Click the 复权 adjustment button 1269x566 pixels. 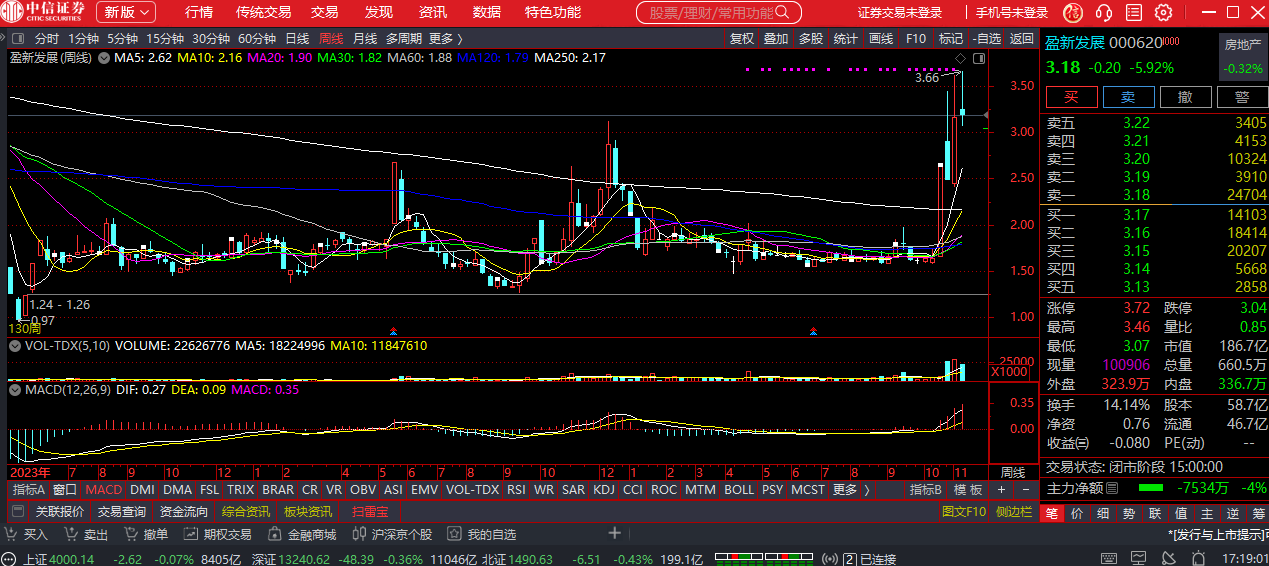coord(742,38)
